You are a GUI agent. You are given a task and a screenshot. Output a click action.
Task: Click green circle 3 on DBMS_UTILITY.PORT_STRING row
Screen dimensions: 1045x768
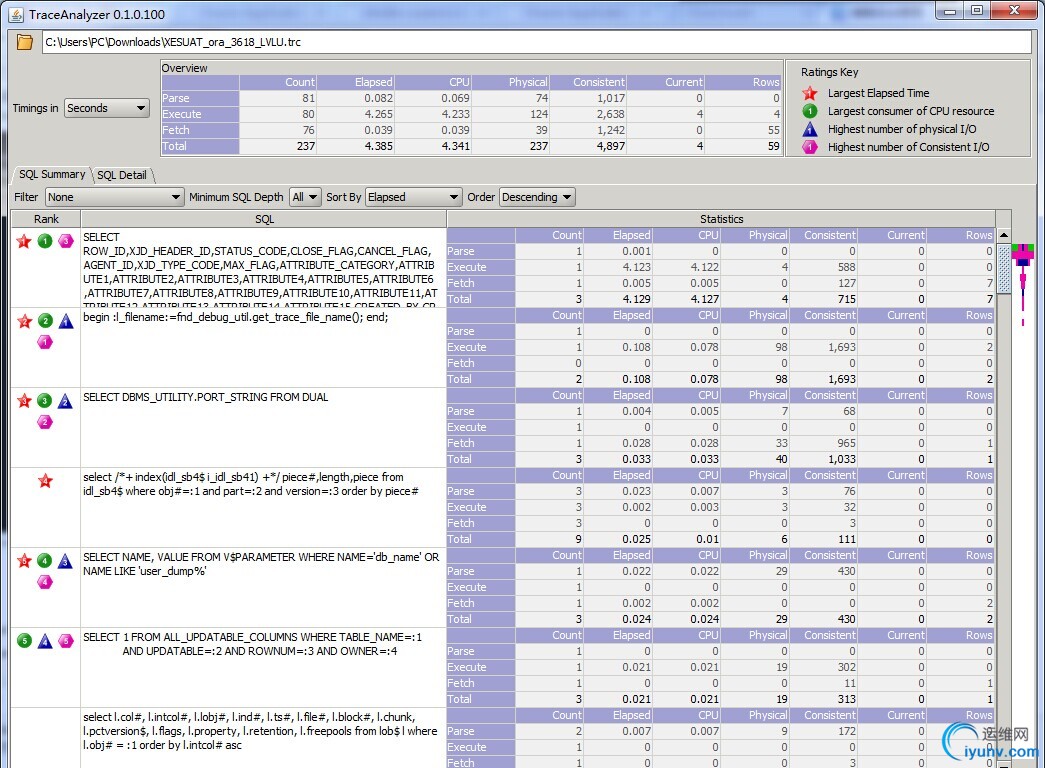pyautogui.click(x=45, y=401)
